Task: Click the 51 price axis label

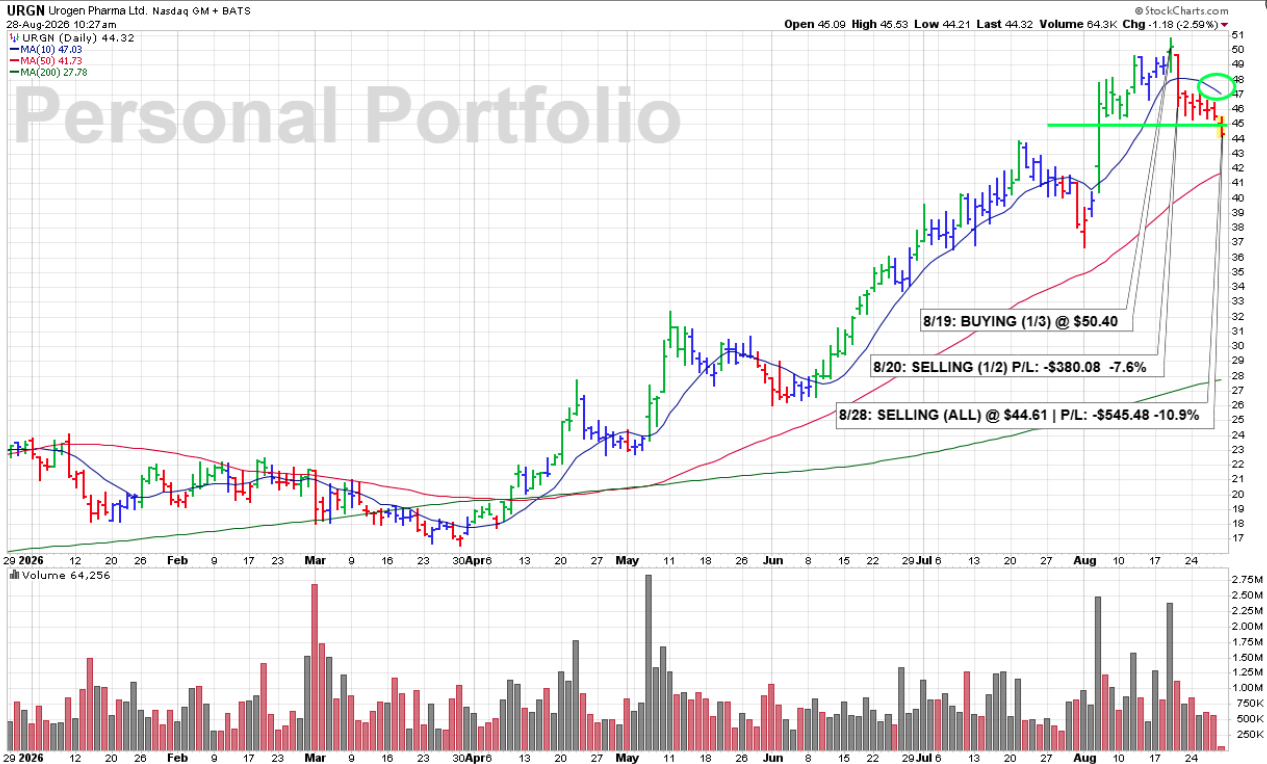Action: point(1238,34)
